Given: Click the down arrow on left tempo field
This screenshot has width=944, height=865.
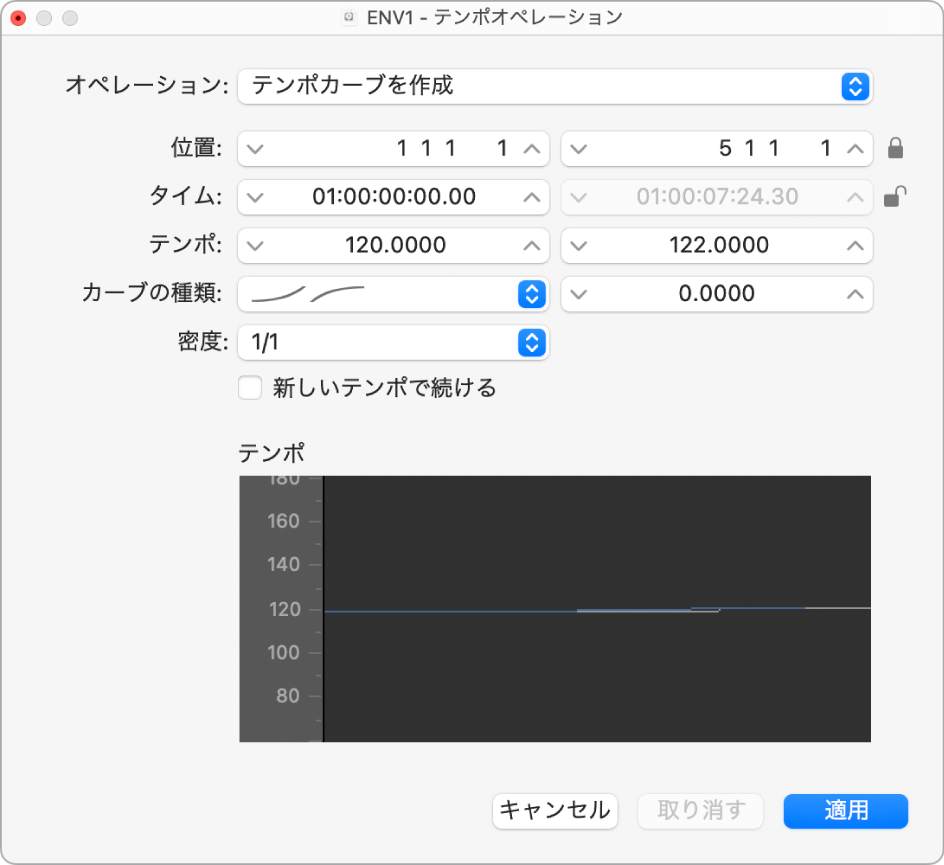Looking at the screenshot, I should click(x=253, y=245).
